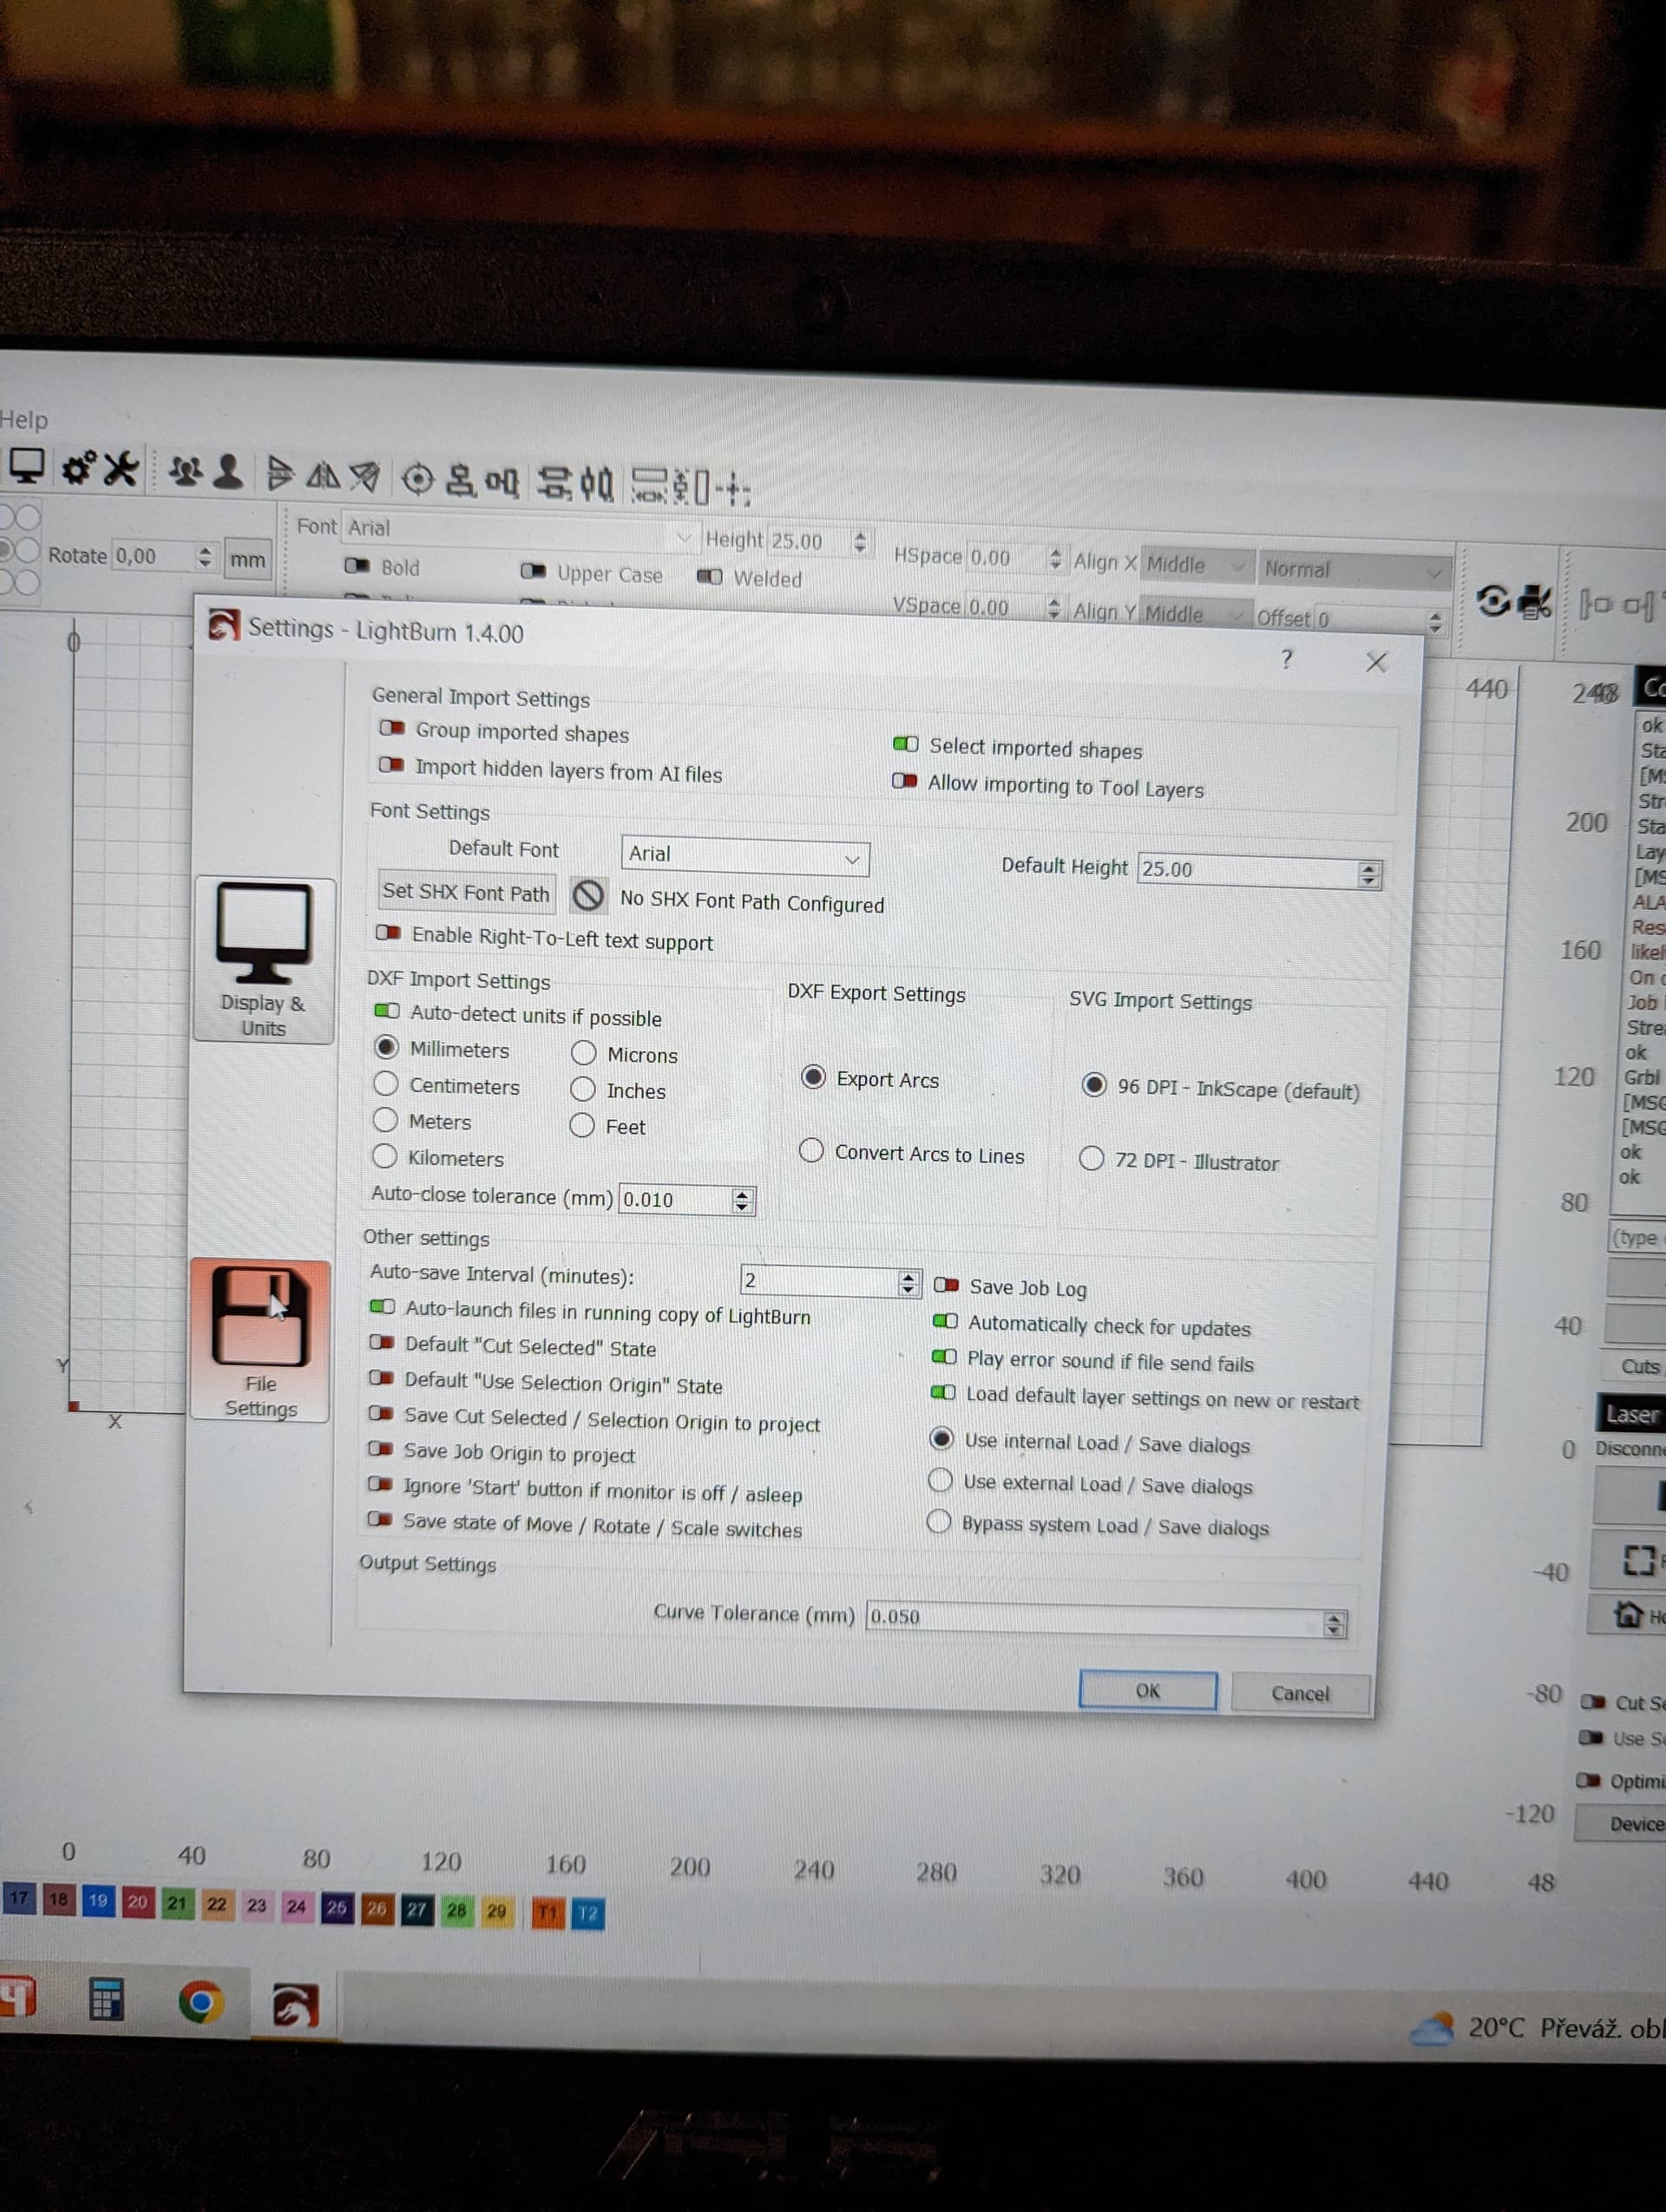Select layer color swatch 19 (blue)

pos(98,1900)
